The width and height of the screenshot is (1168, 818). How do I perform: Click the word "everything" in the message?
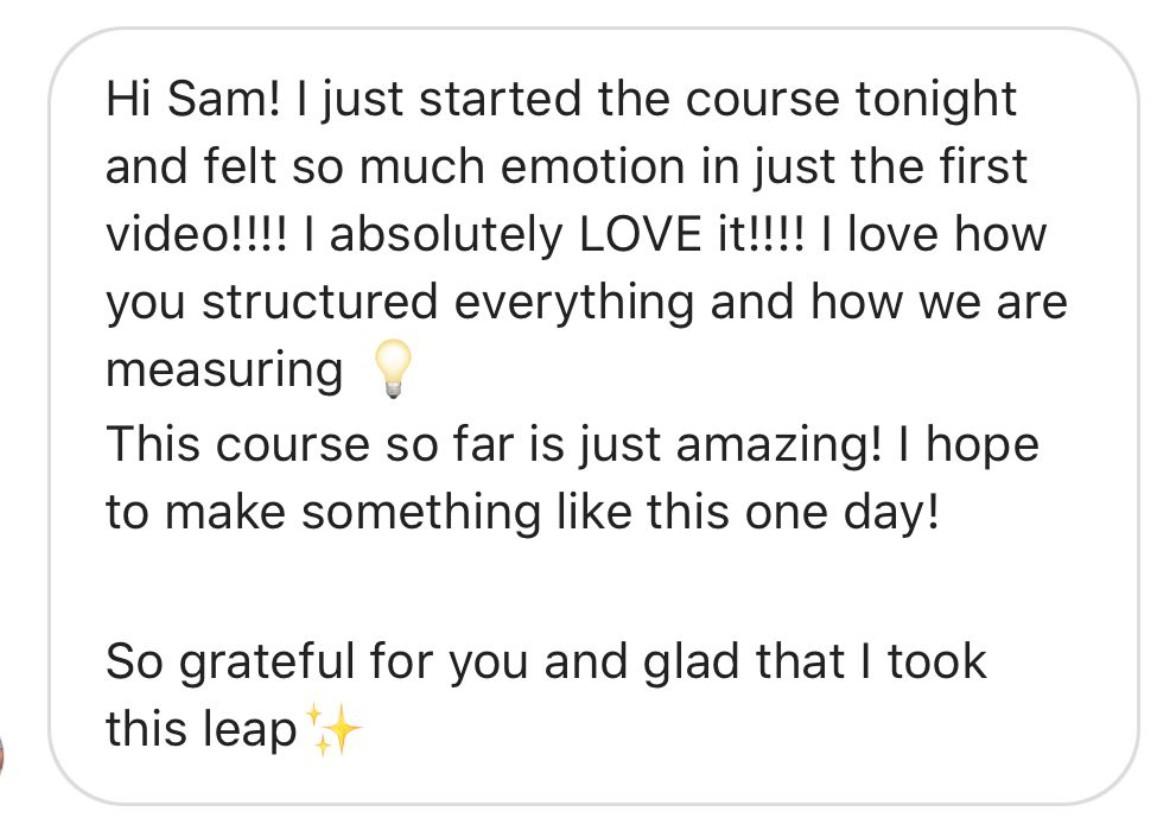[574, 303]
